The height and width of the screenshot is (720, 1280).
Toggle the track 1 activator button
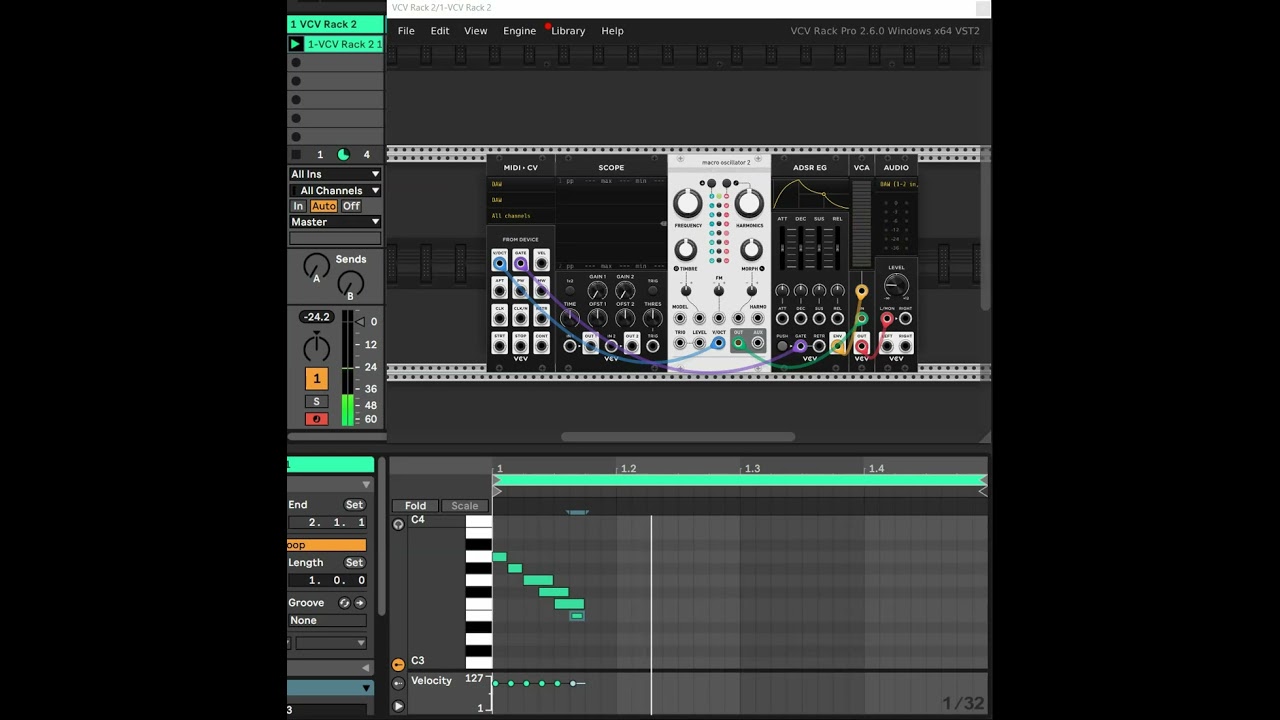(x=317, y=378)
